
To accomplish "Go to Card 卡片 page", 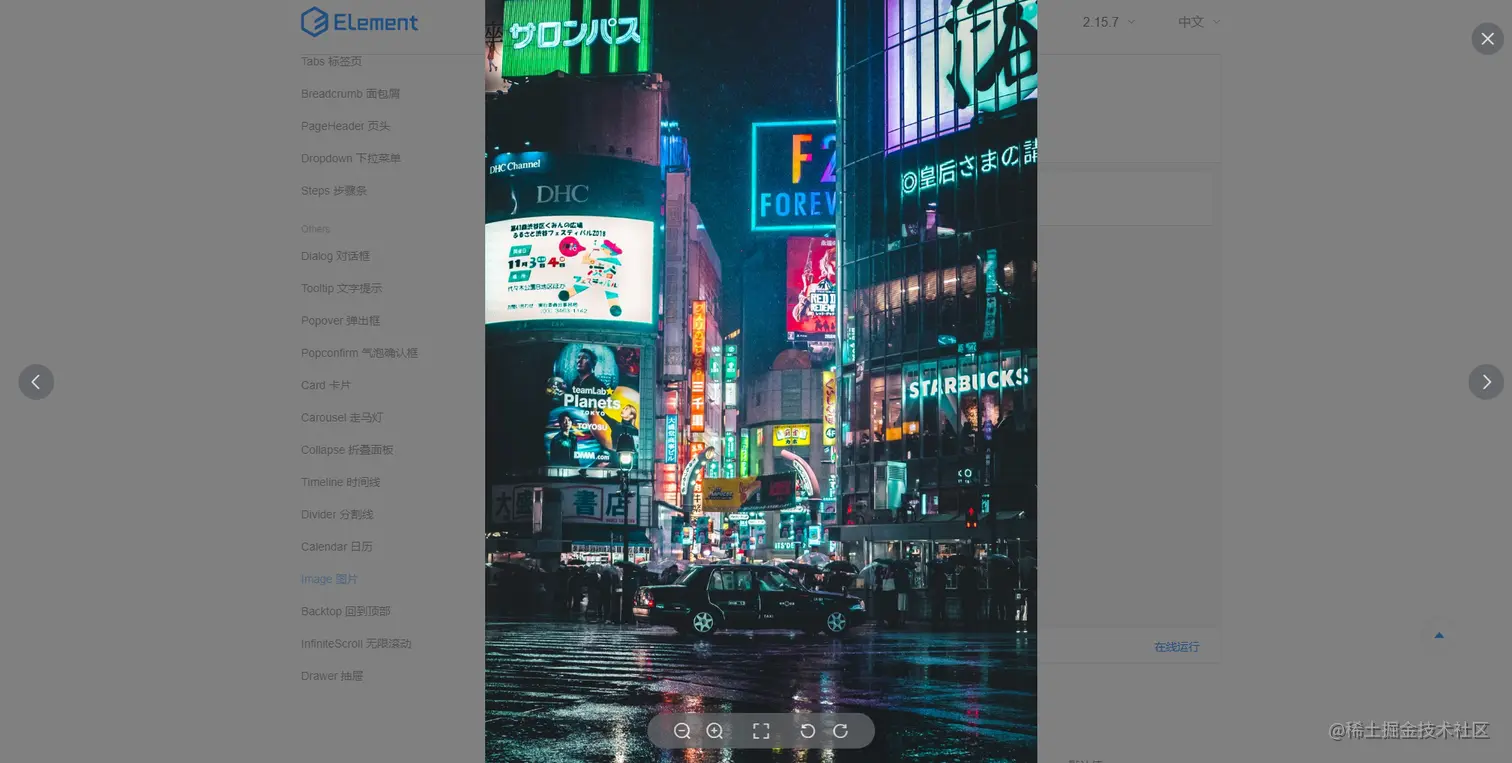I will click(x=326, y=385).
